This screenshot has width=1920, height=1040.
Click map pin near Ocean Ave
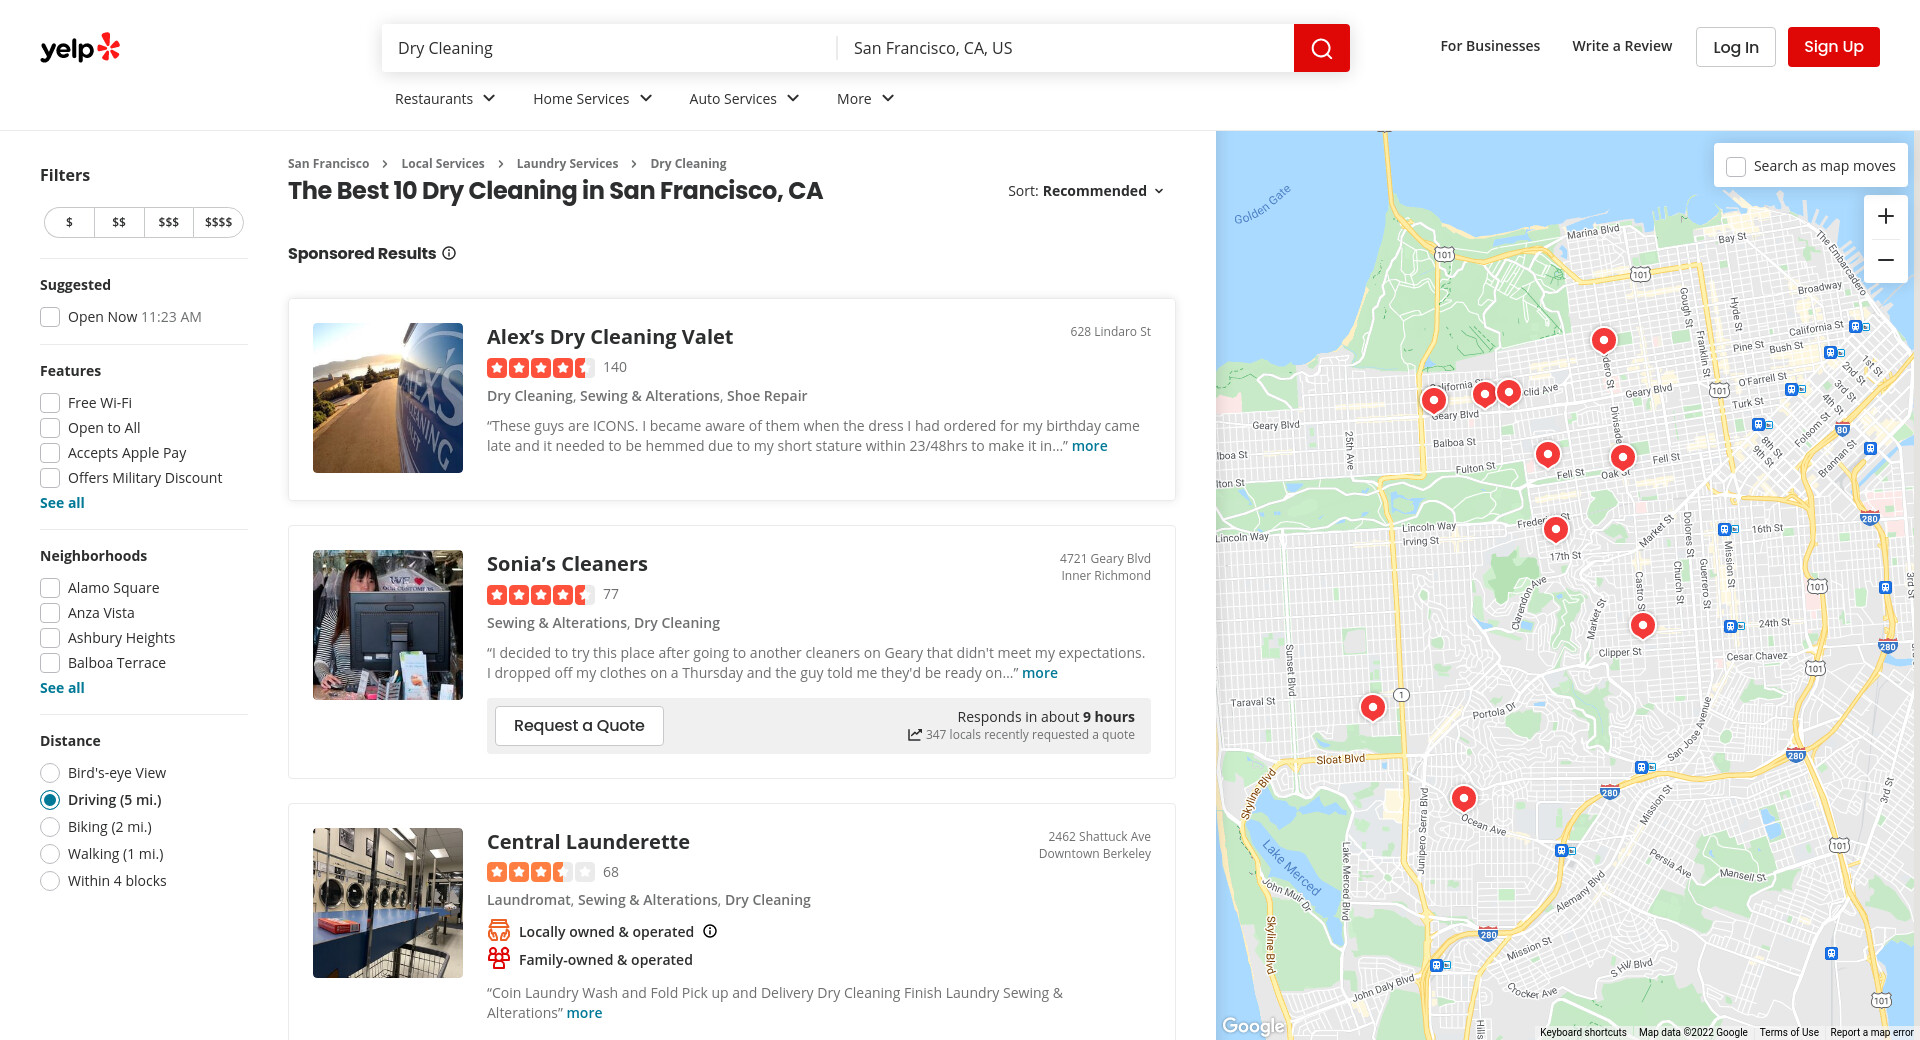[x=1463, y=797]
